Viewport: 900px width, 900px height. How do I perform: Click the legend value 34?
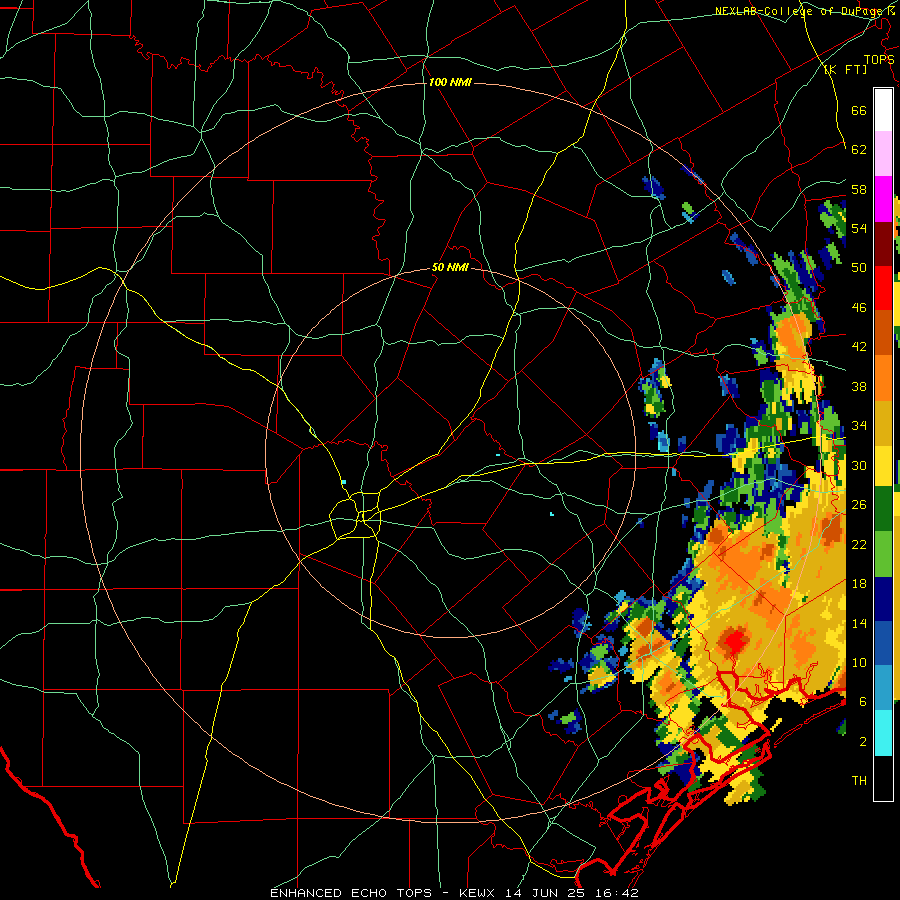point(859,426)
